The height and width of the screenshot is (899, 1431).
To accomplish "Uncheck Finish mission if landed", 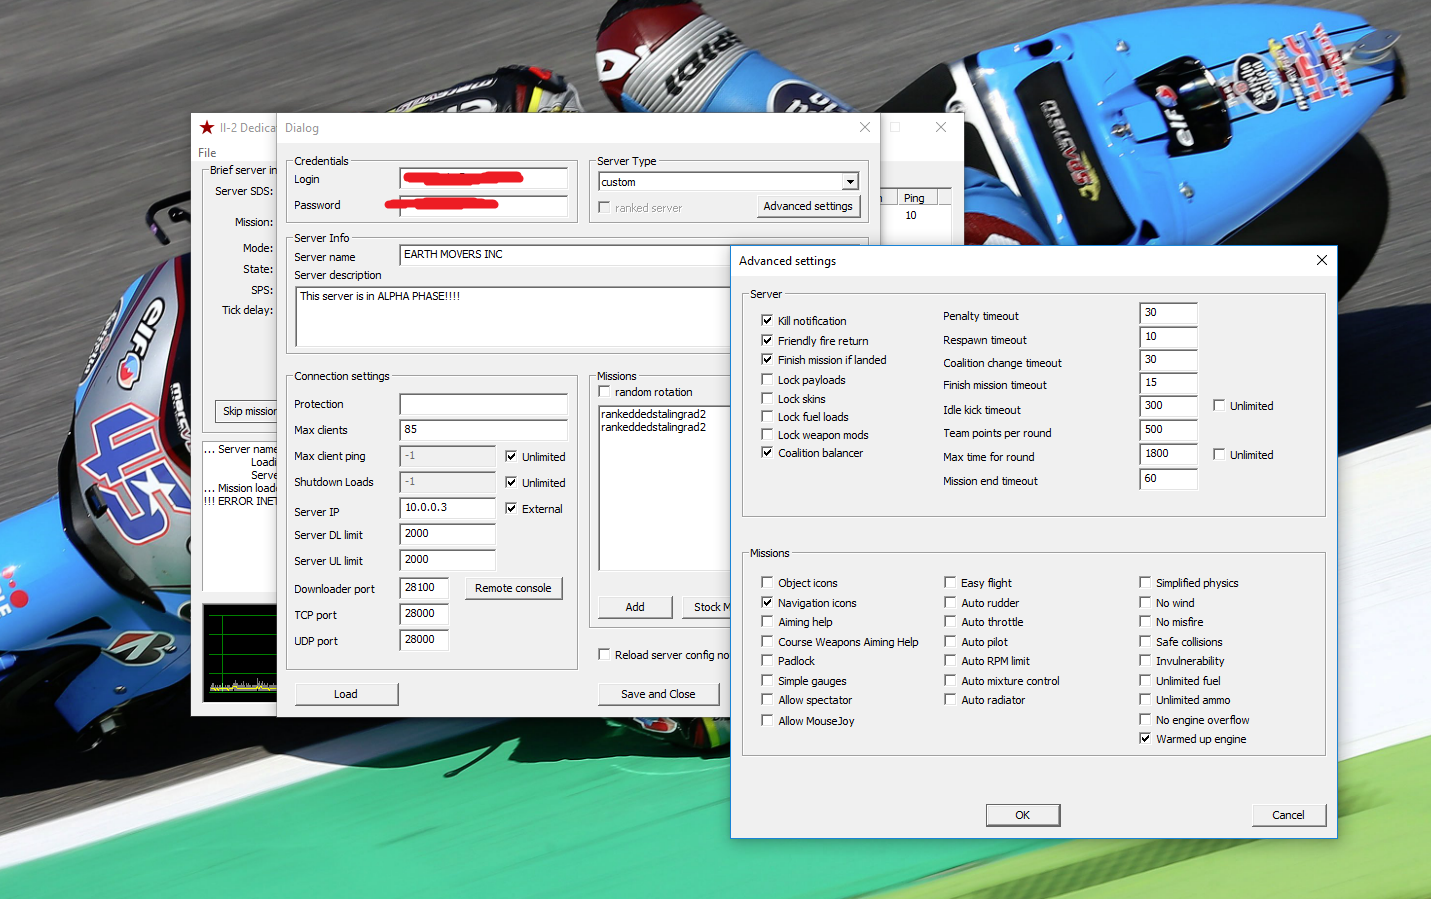I will pos(767,359).
